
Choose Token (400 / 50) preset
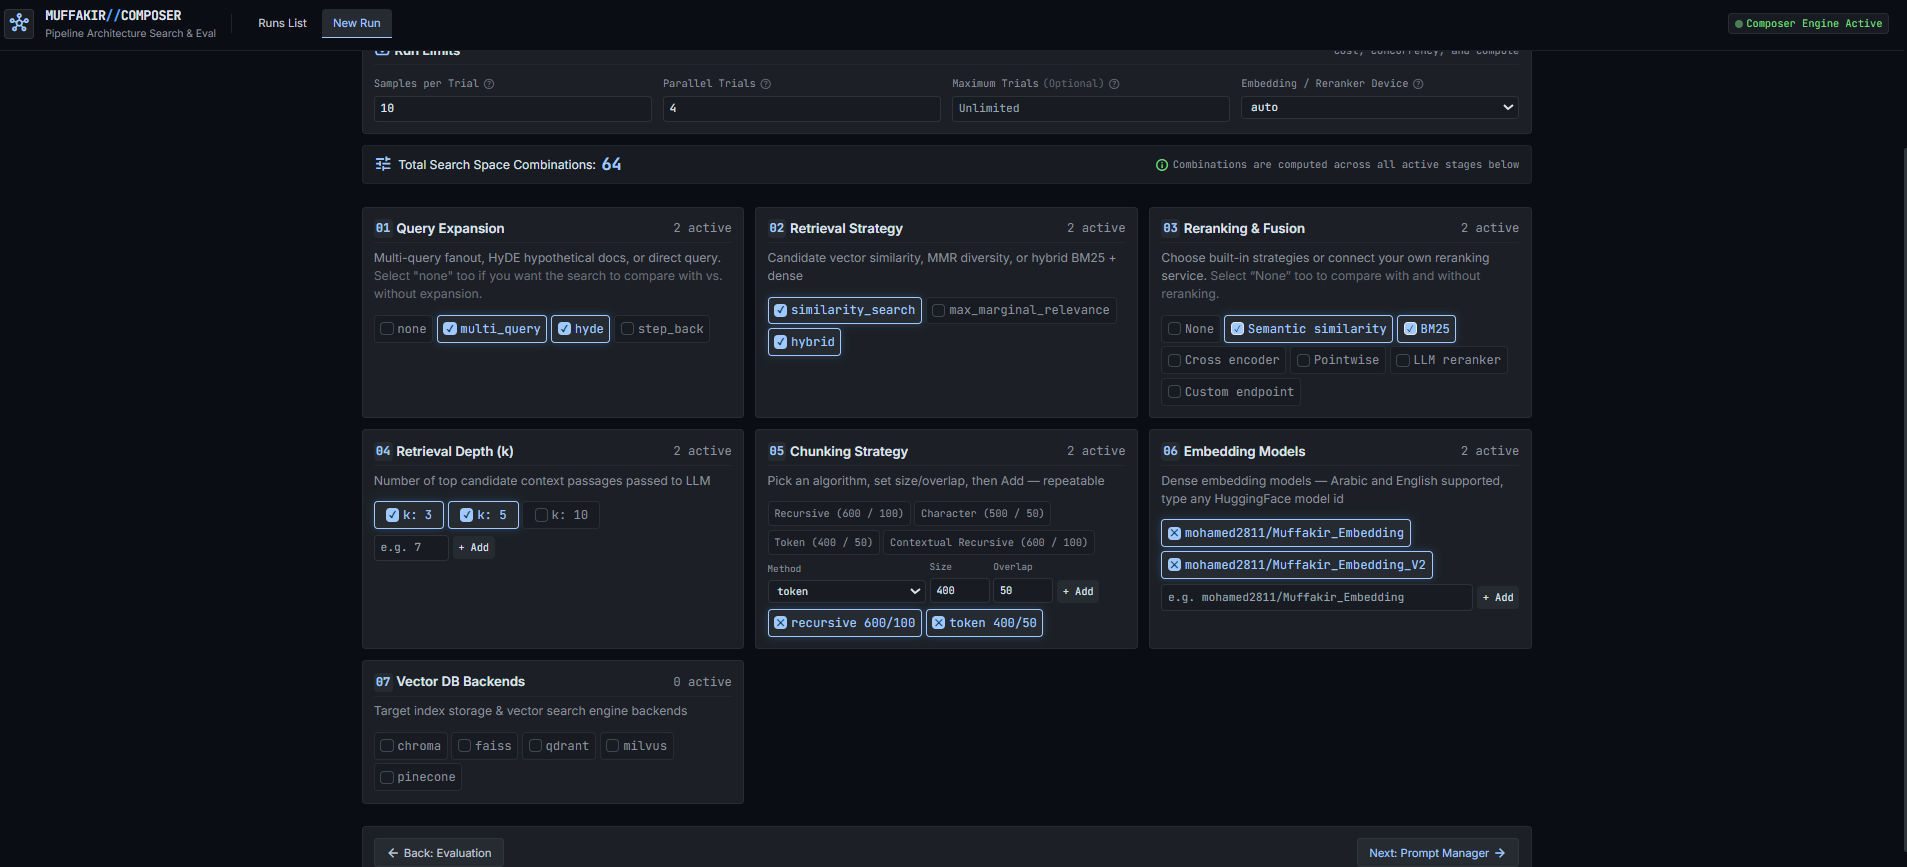click(x=823, y=543)
